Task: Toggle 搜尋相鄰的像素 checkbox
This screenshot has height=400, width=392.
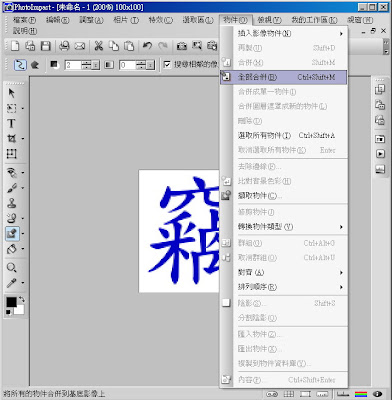Action: tap(167, 64)
